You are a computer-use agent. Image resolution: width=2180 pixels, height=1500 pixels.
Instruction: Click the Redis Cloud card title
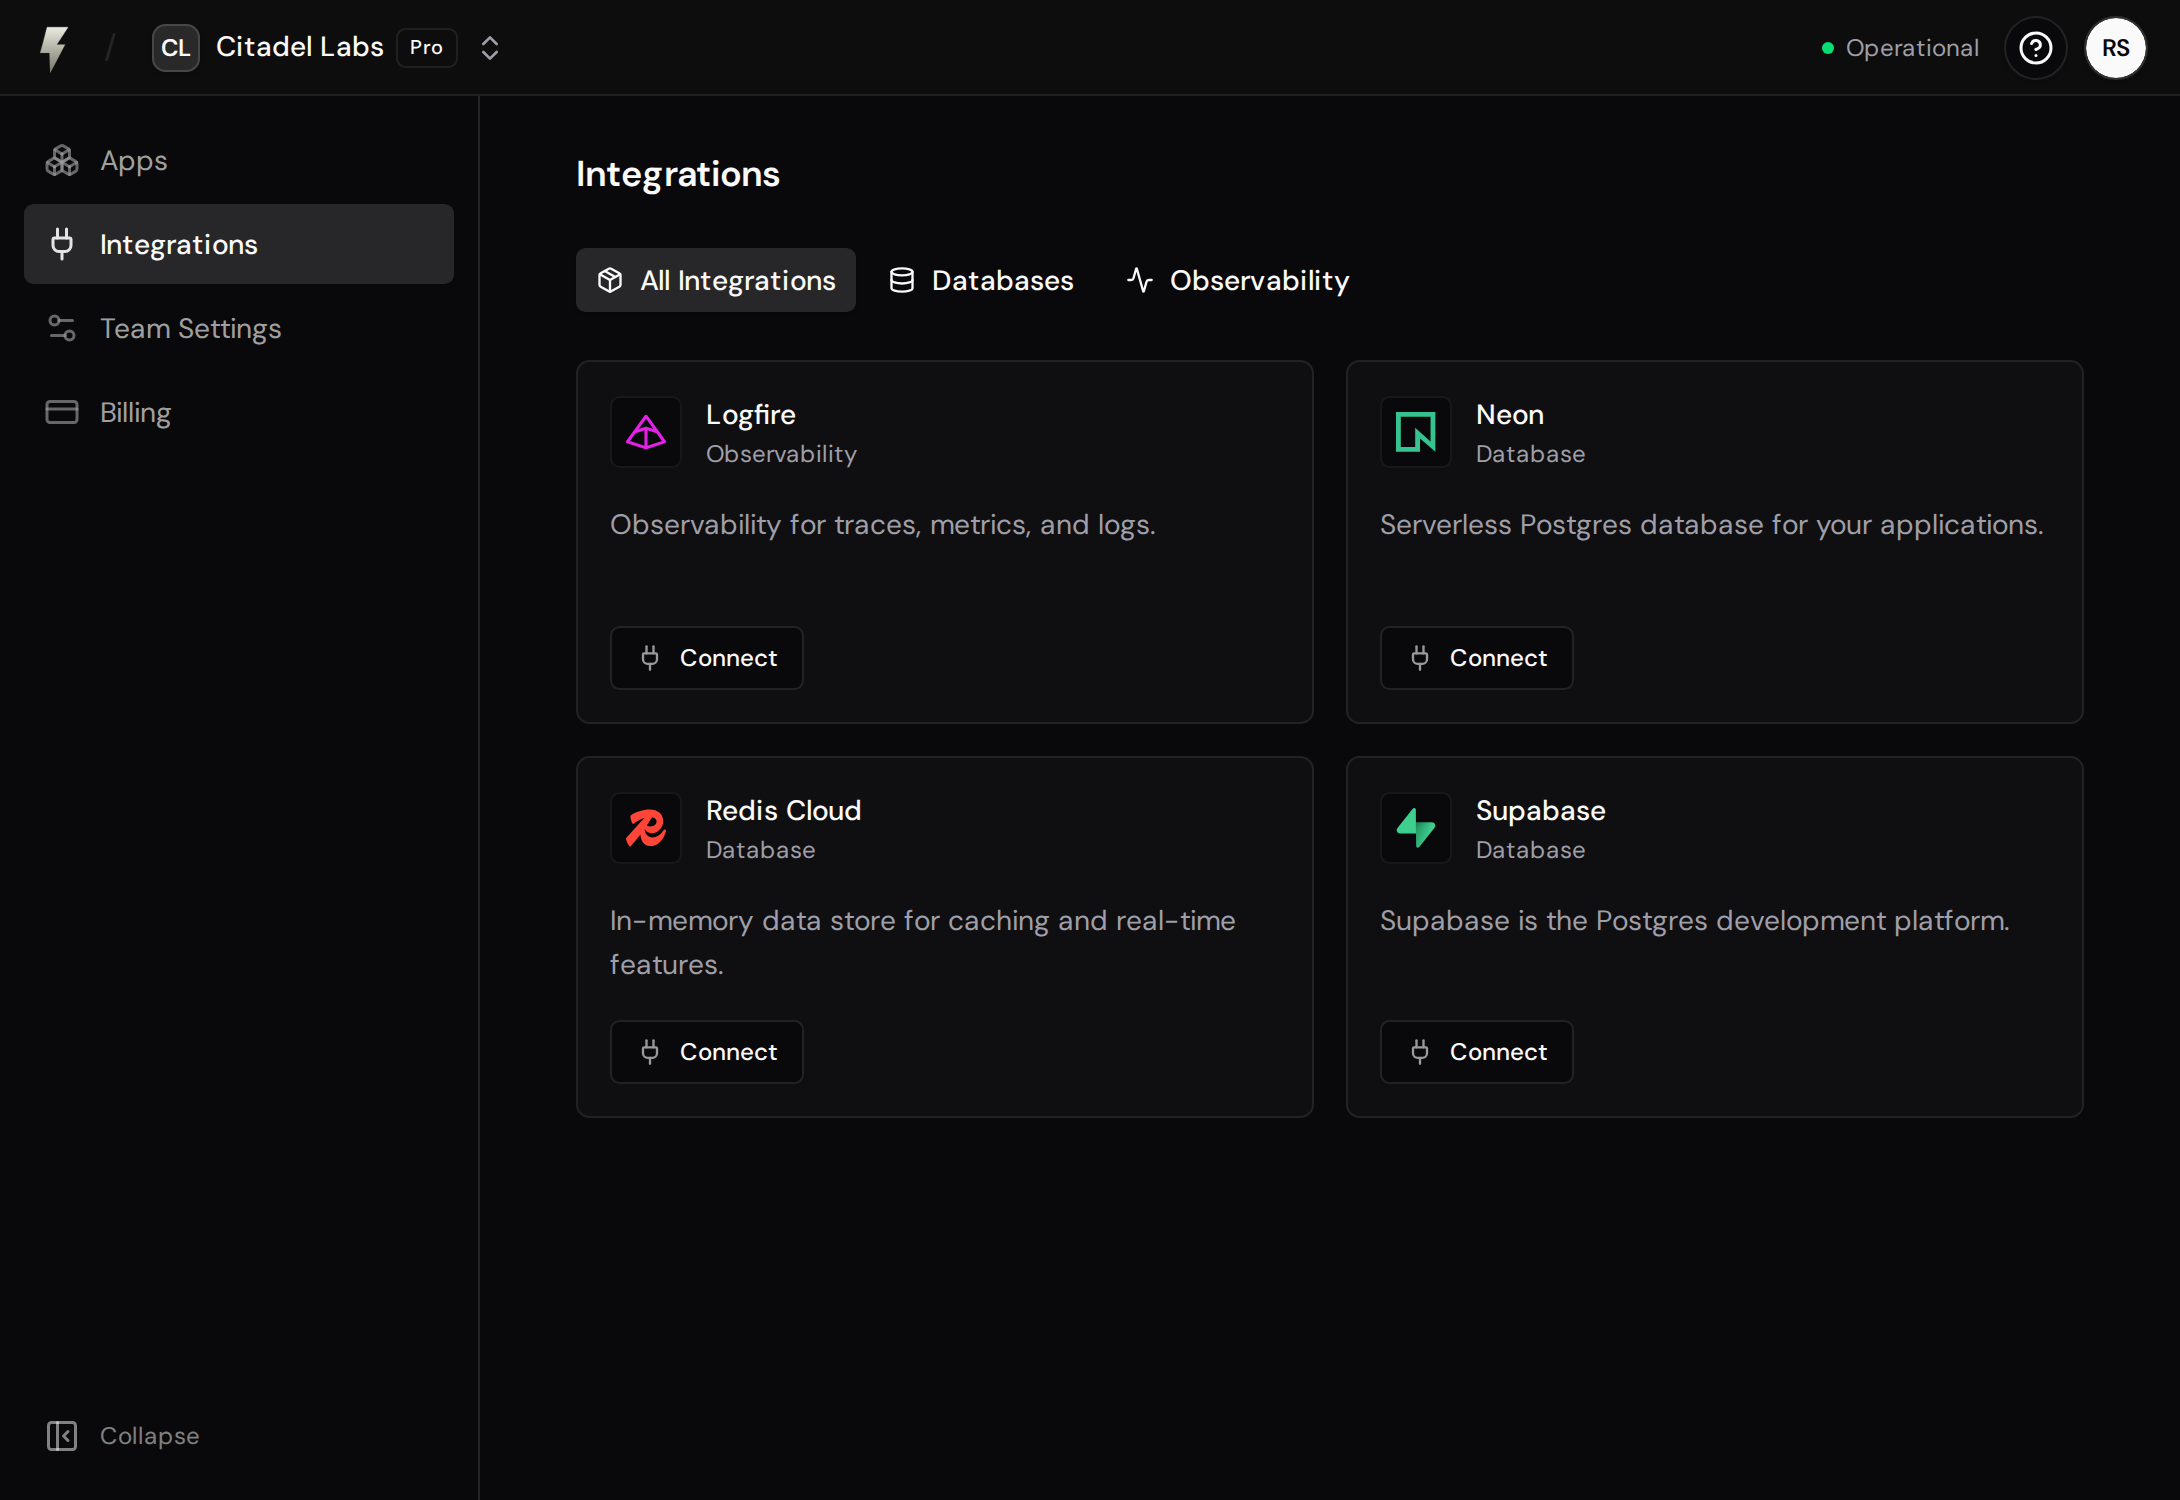coord(784,810)
